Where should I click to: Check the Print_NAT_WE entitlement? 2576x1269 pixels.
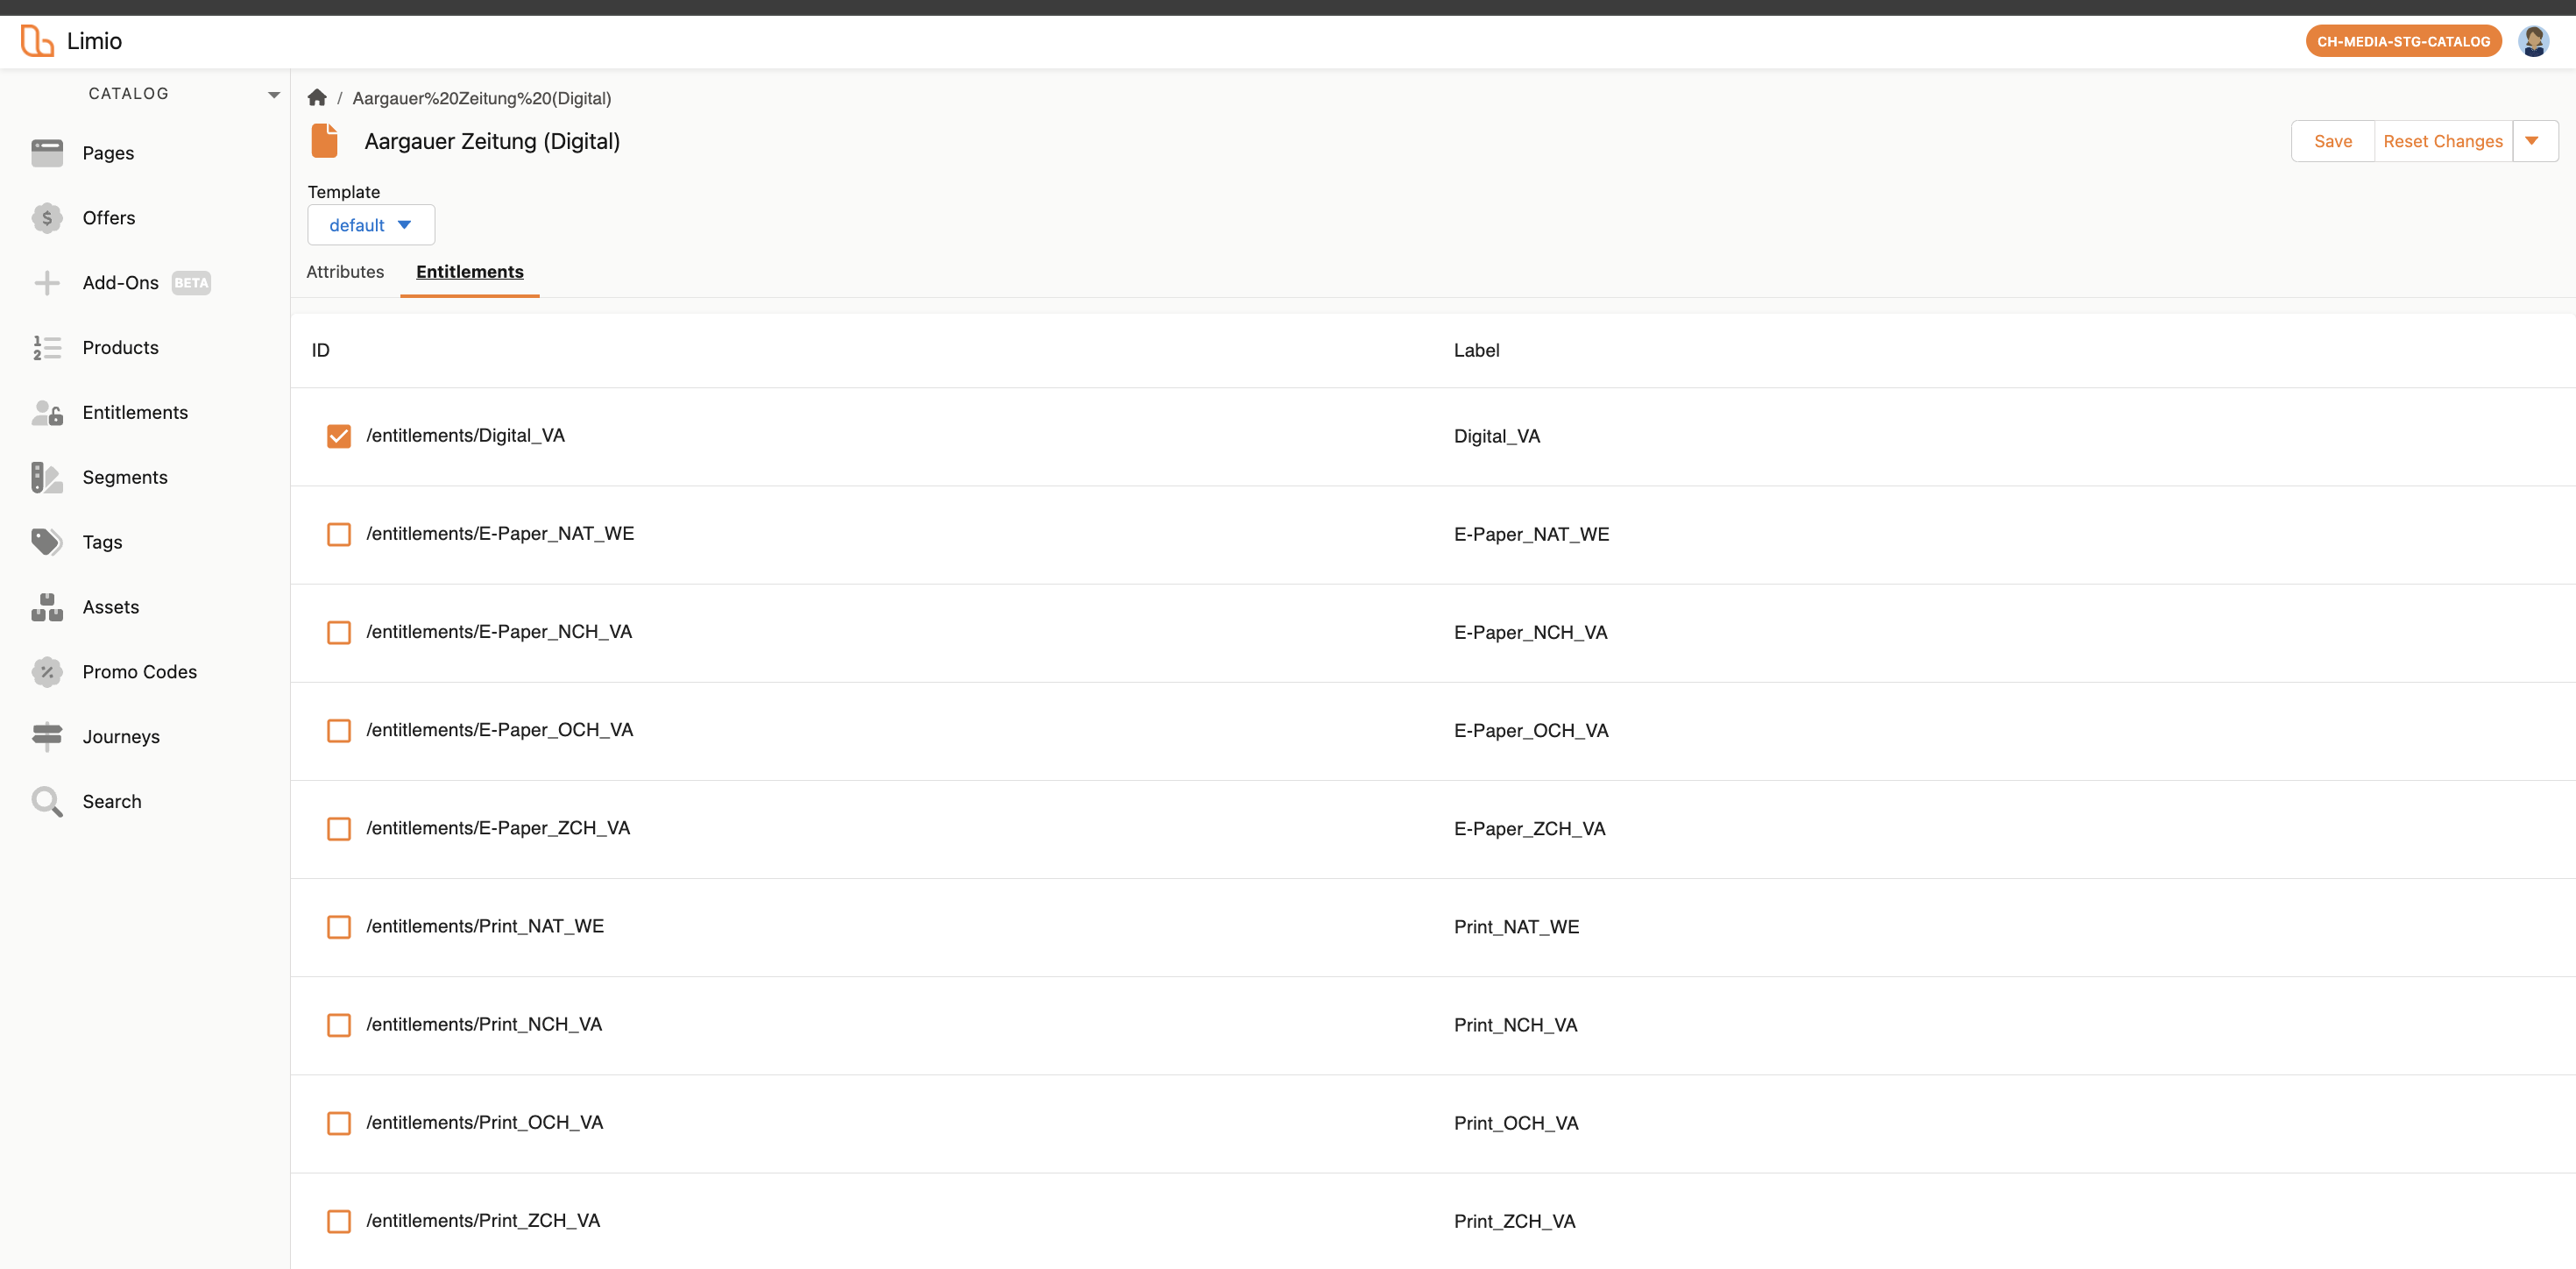tap(339, 926)
